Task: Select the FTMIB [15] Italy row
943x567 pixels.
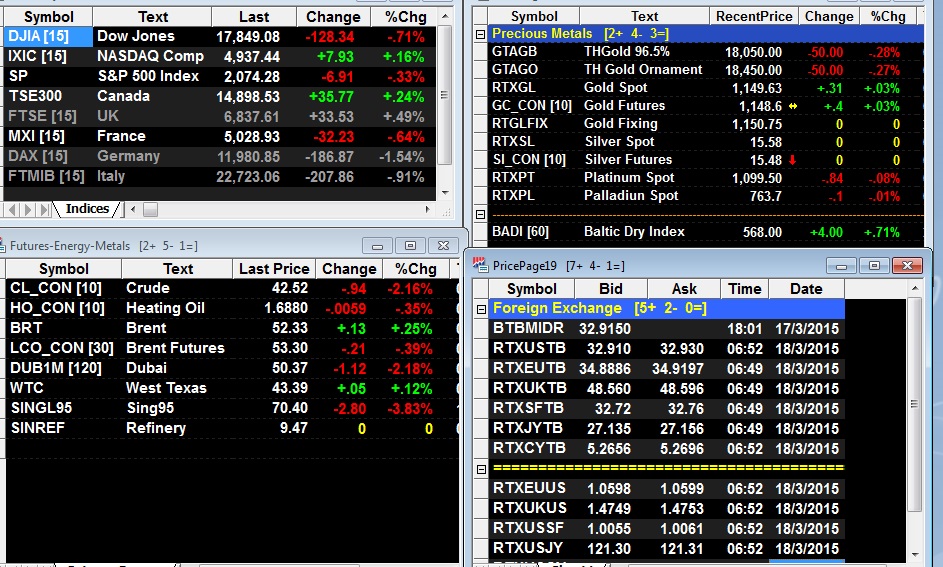Action: tap(220, 176)
